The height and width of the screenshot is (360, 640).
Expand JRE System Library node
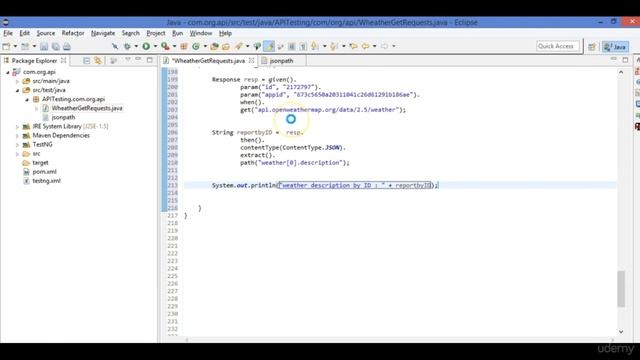pos(18,127)
